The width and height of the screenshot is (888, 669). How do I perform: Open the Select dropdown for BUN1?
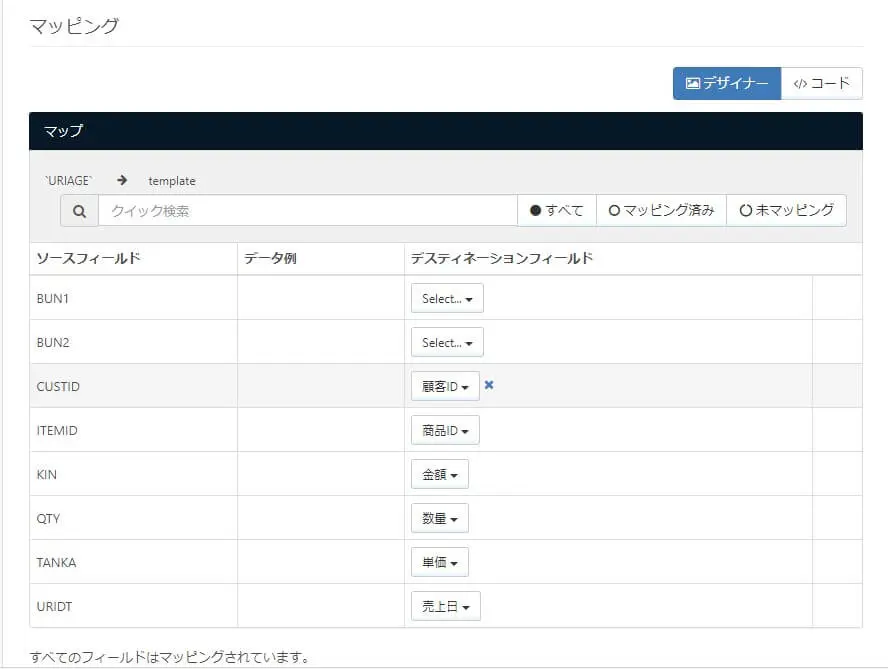[447, 299]
